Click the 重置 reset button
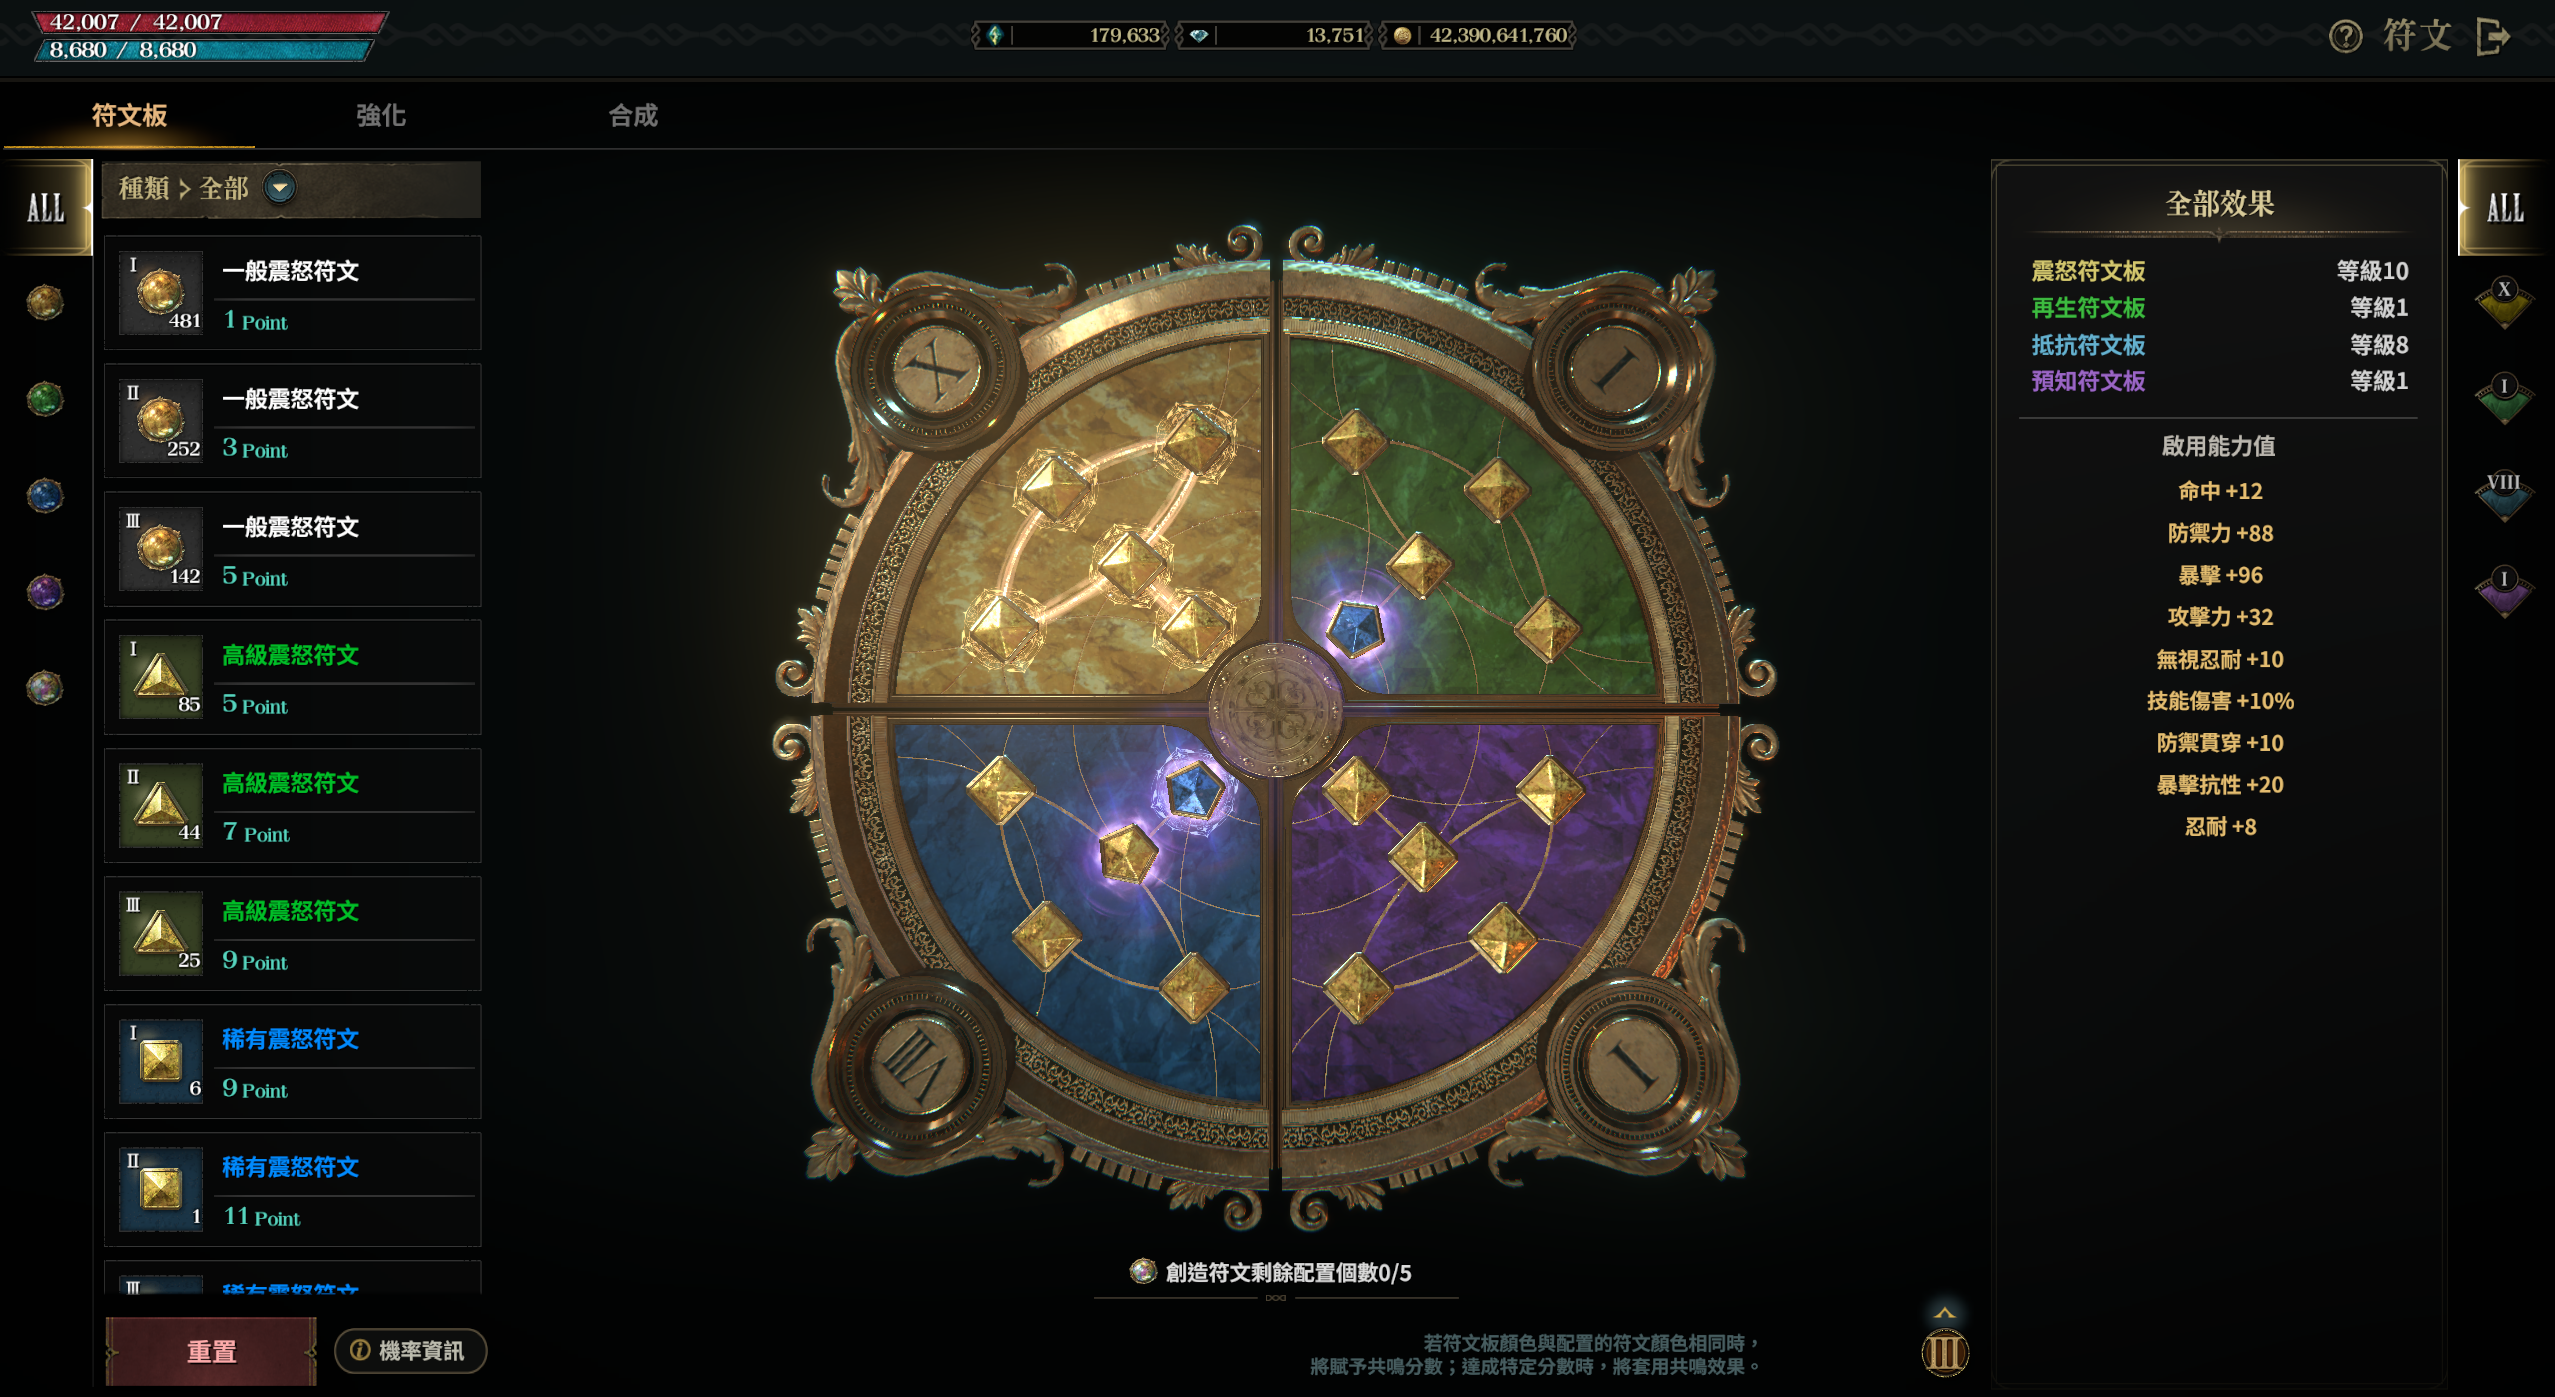The height and width of the screenshot is (1397, 2555). [x=211, y=1351]
